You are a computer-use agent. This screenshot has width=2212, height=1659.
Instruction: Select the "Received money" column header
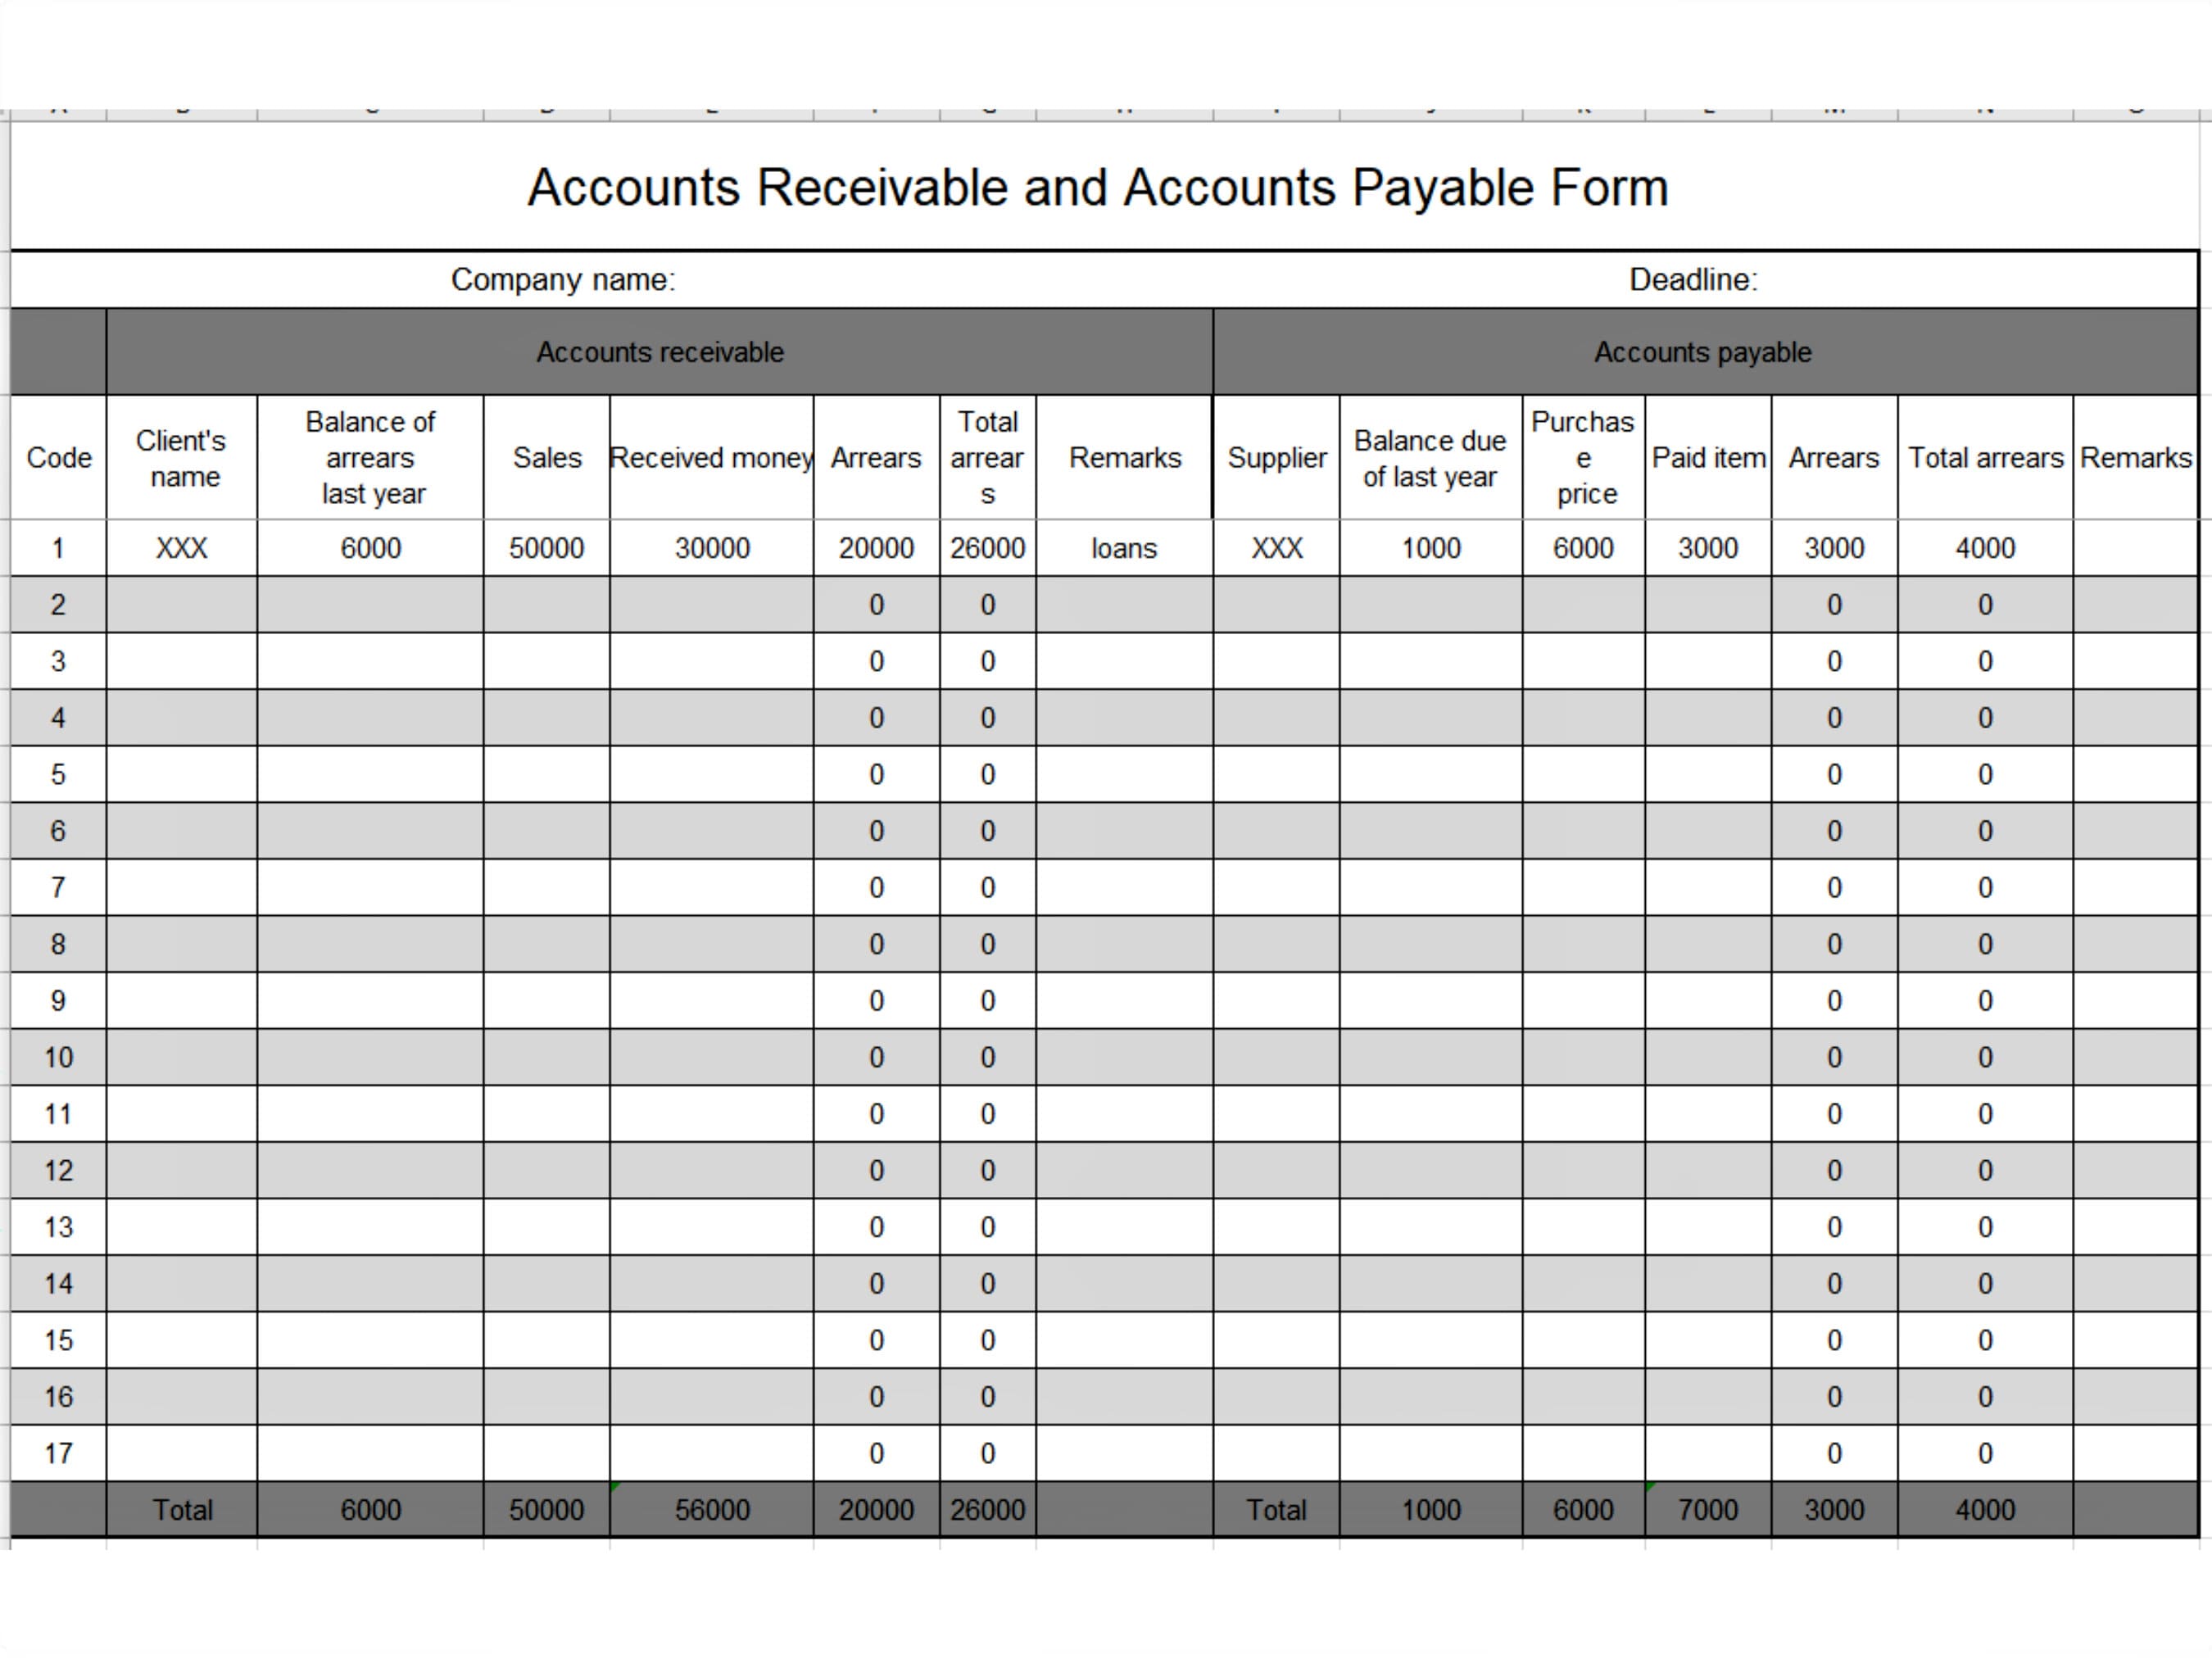tap(710, 457)
